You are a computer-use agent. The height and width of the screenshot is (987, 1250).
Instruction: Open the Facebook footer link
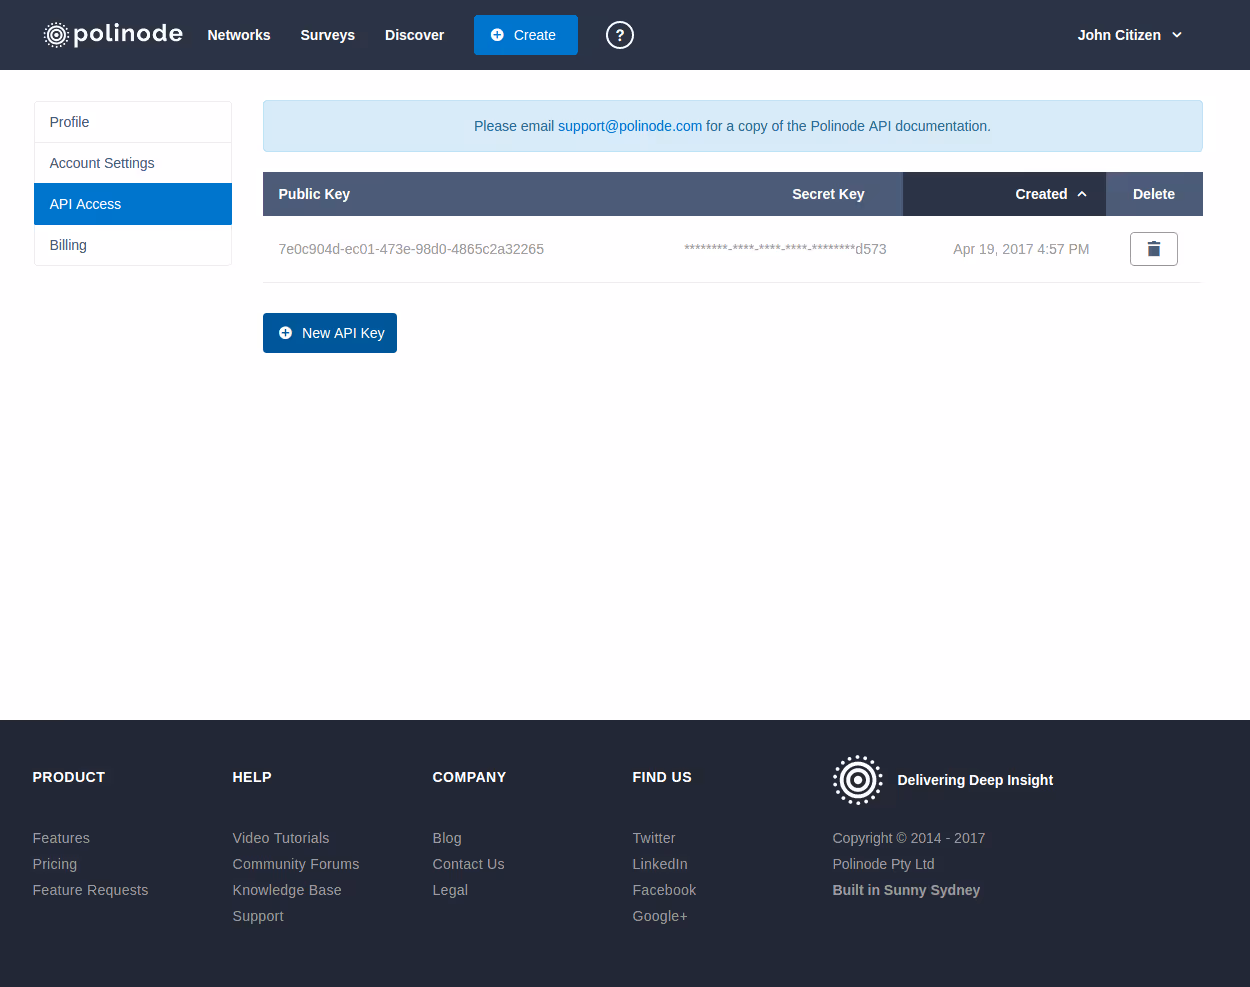(664, 890)
